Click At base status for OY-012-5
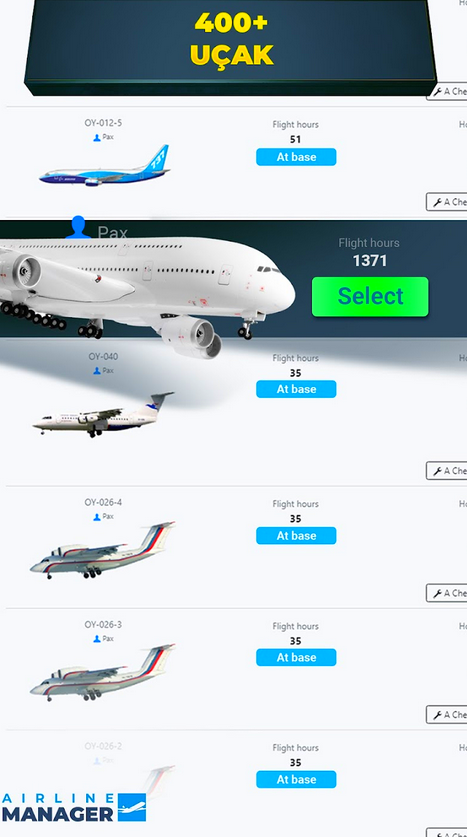The image size is (467, 837). pos(296,157)
